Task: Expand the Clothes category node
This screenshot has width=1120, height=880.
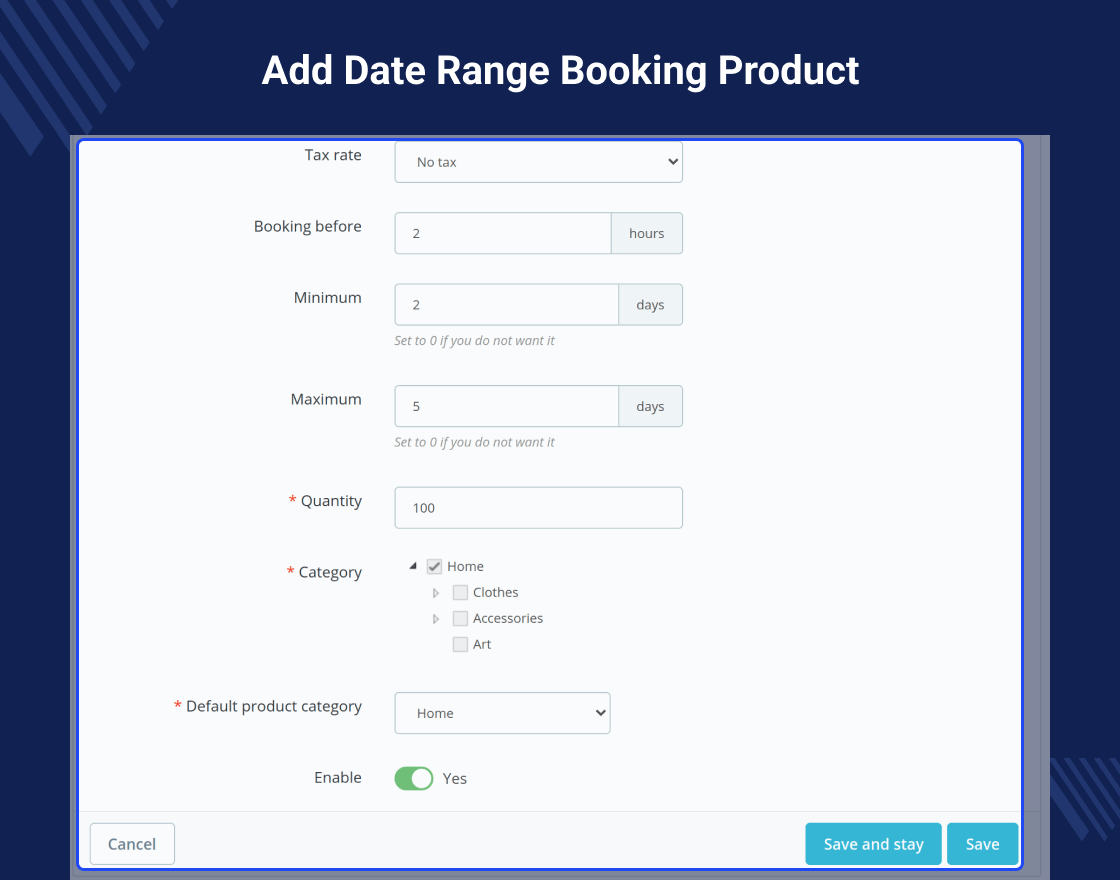Action: [436, 593]
